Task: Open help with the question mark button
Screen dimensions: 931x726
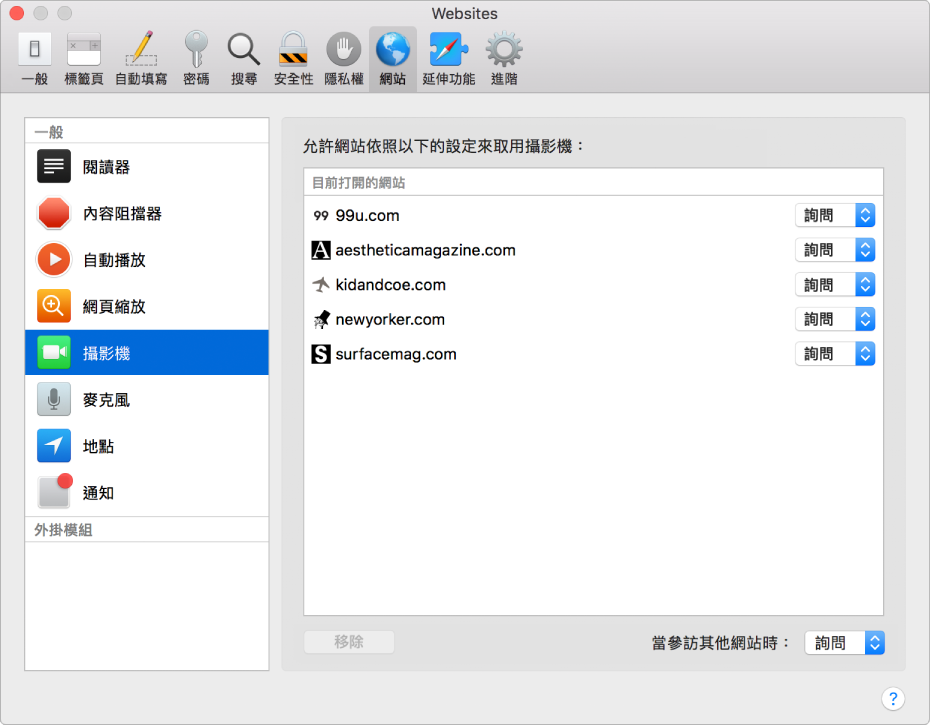Action: [893, 699]
